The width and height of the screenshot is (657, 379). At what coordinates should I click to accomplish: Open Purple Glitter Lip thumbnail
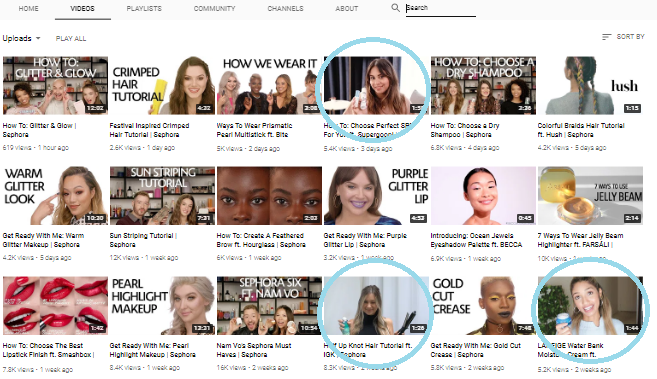click(376, 196)
